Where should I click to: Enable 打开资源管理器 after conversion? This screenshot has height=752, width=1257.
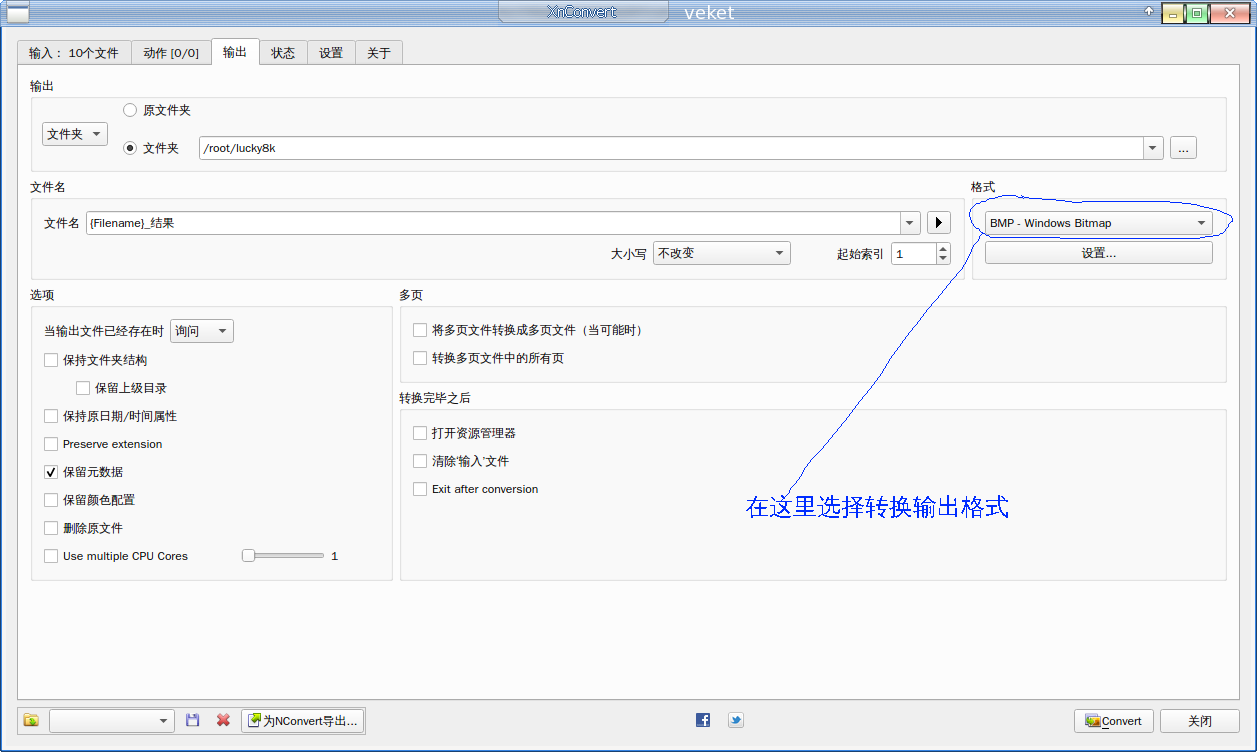(420, 433)
